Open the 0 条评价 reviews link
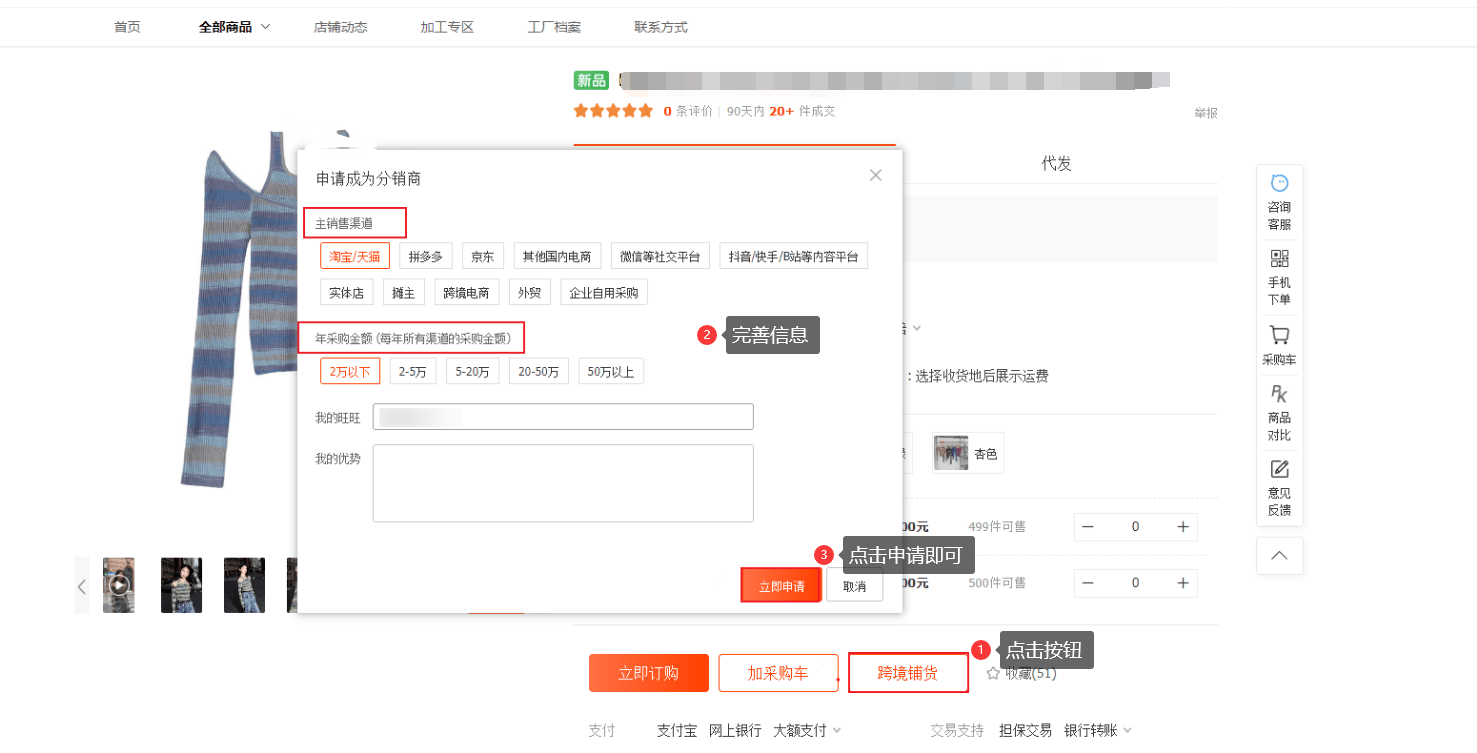The height and width of the screenshot is (753, 1477). coord(688,111)
